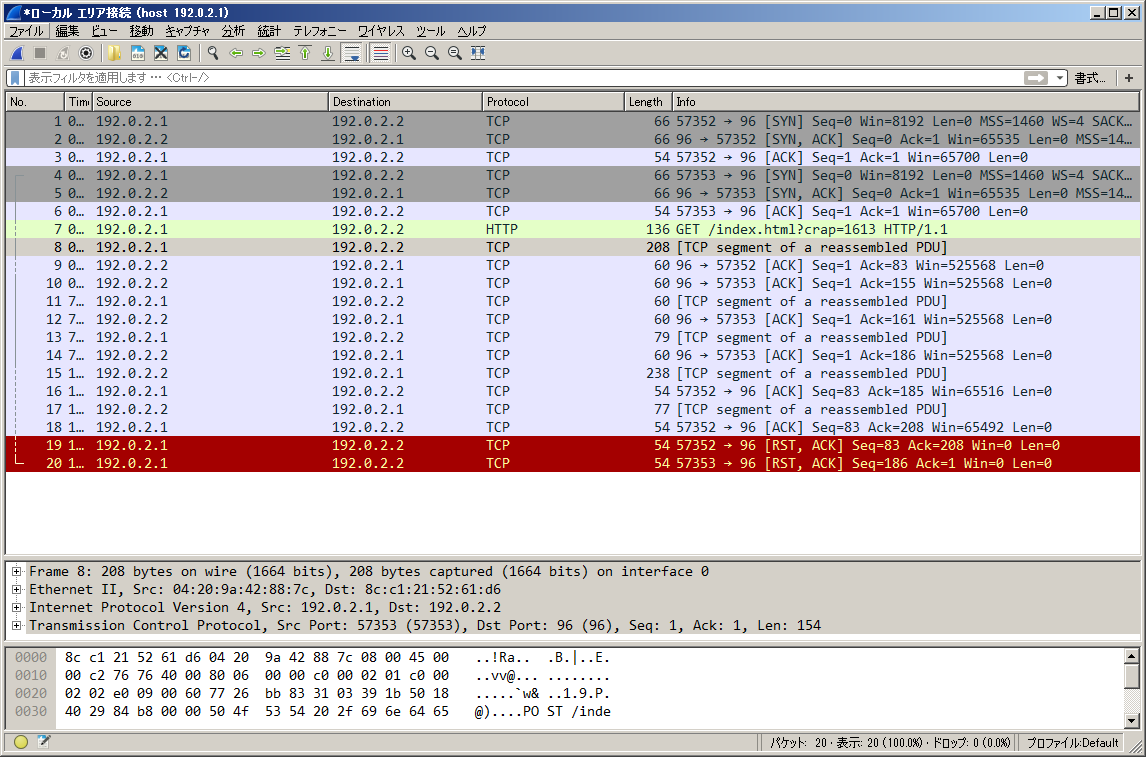Image resolution: width=1146 pixels, height=757 pixels.
Task: Open capture options with the gear icon
Action: pyautogui.click(x=87, y=52)
